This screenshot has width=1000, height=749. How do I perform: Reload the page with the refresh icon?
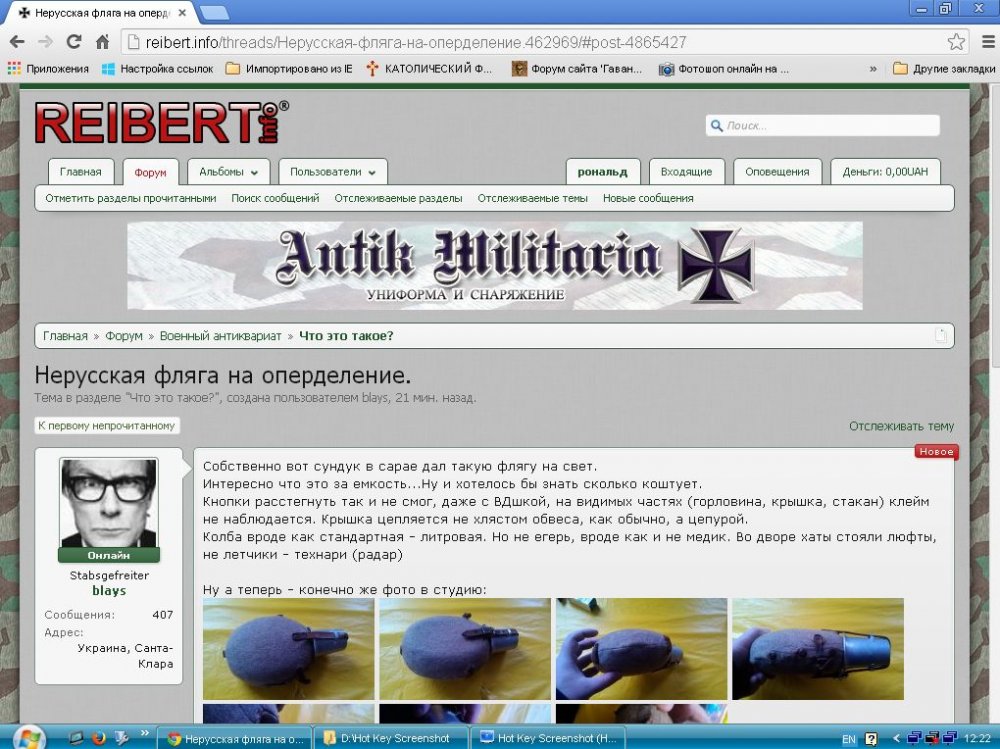coord(74,42)
